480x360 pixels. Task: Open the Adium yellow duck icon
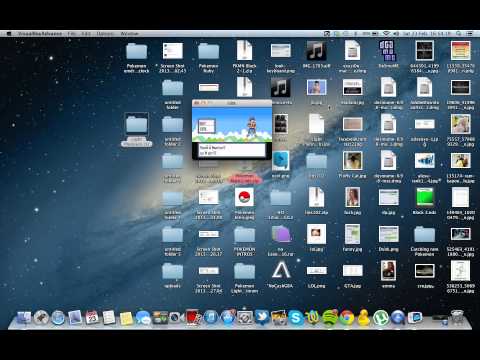363,318
